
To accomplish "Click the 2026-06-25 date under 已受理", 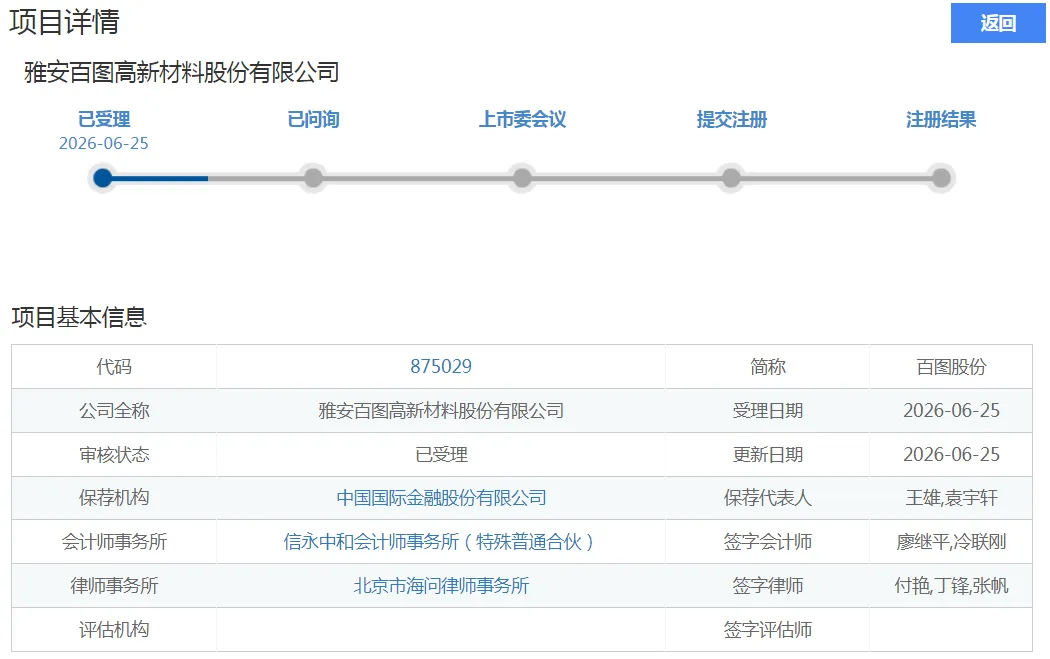I will [x=104, y=143].
